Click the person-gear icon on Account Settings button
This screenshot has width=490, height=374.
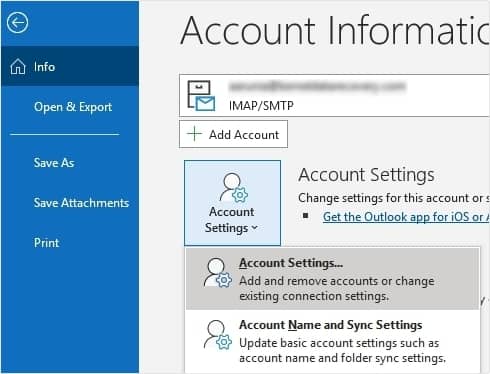tap(233, 188)
